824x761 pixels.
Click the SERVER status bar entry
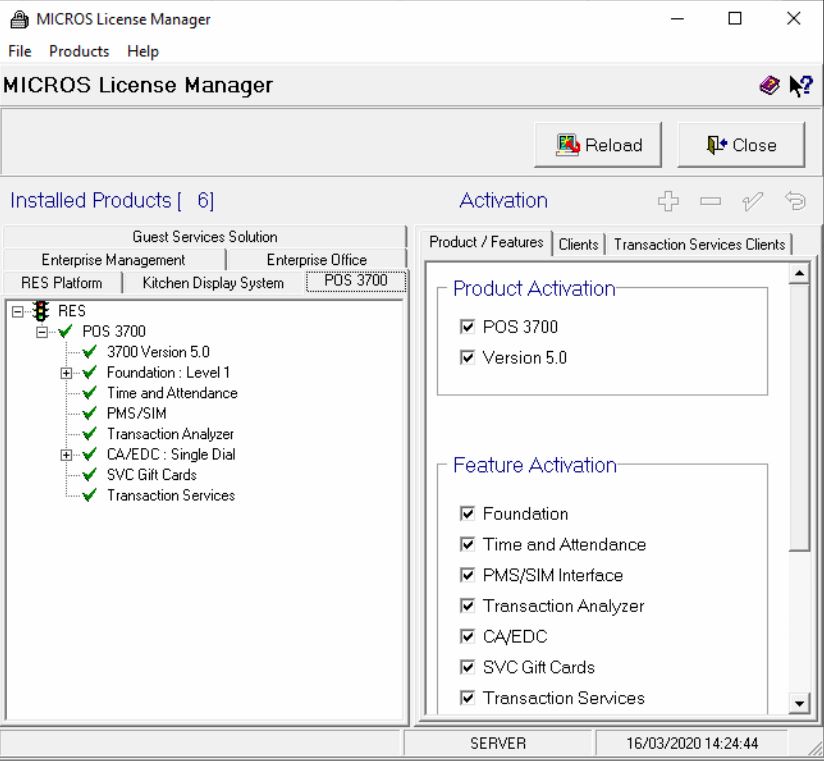498,743
